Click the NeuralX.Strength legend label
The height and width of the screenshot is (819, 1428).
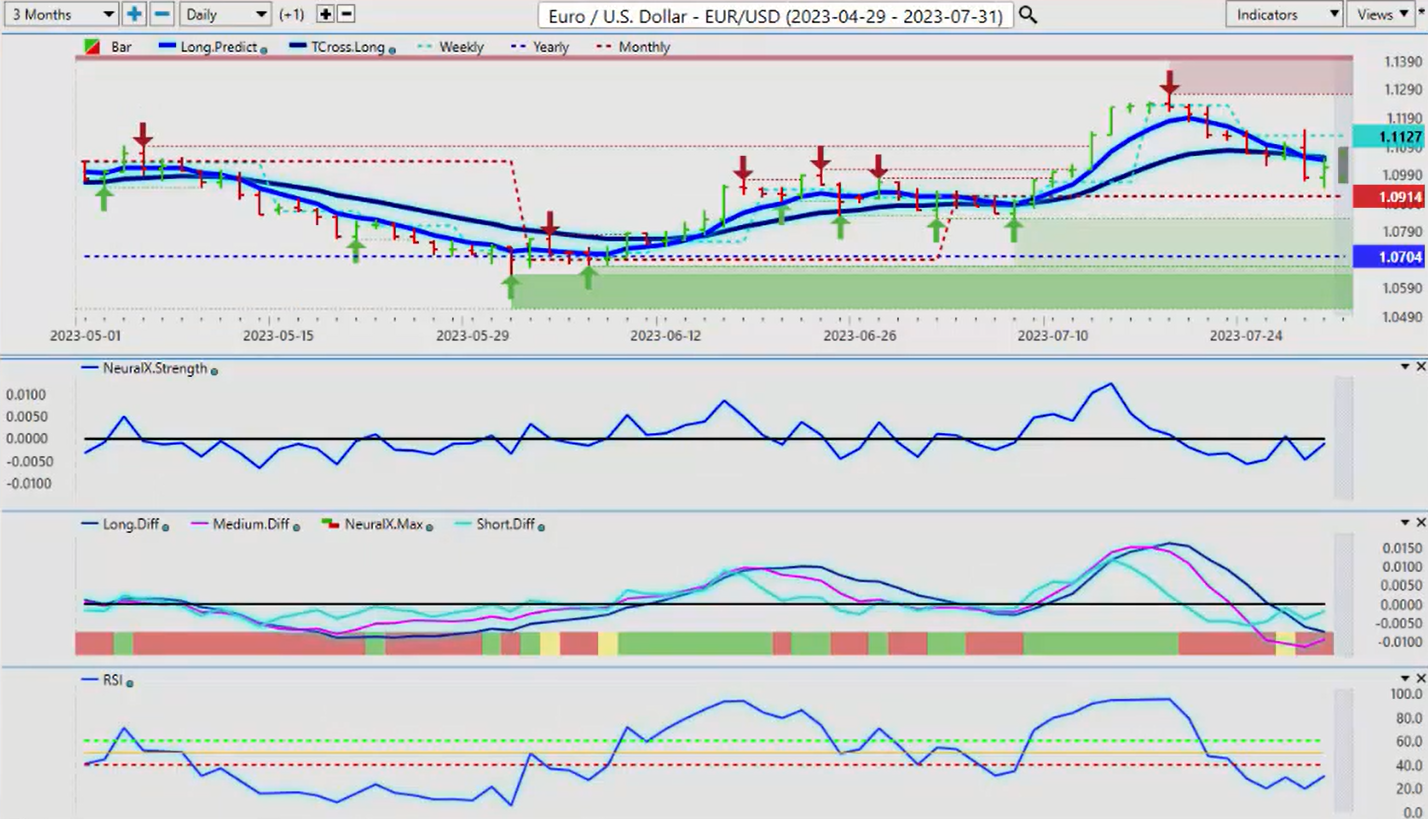click(x=155, y=368)
